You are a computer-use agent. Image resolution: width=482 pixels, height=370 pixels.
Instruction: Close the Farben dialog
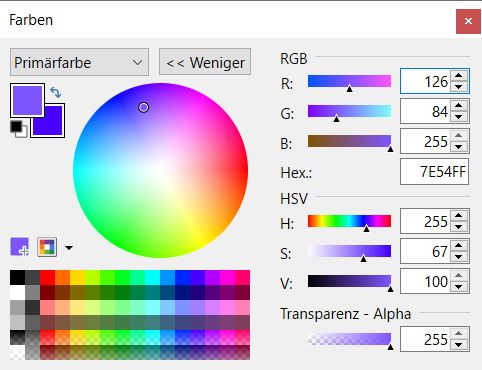[x=468, y=21]
